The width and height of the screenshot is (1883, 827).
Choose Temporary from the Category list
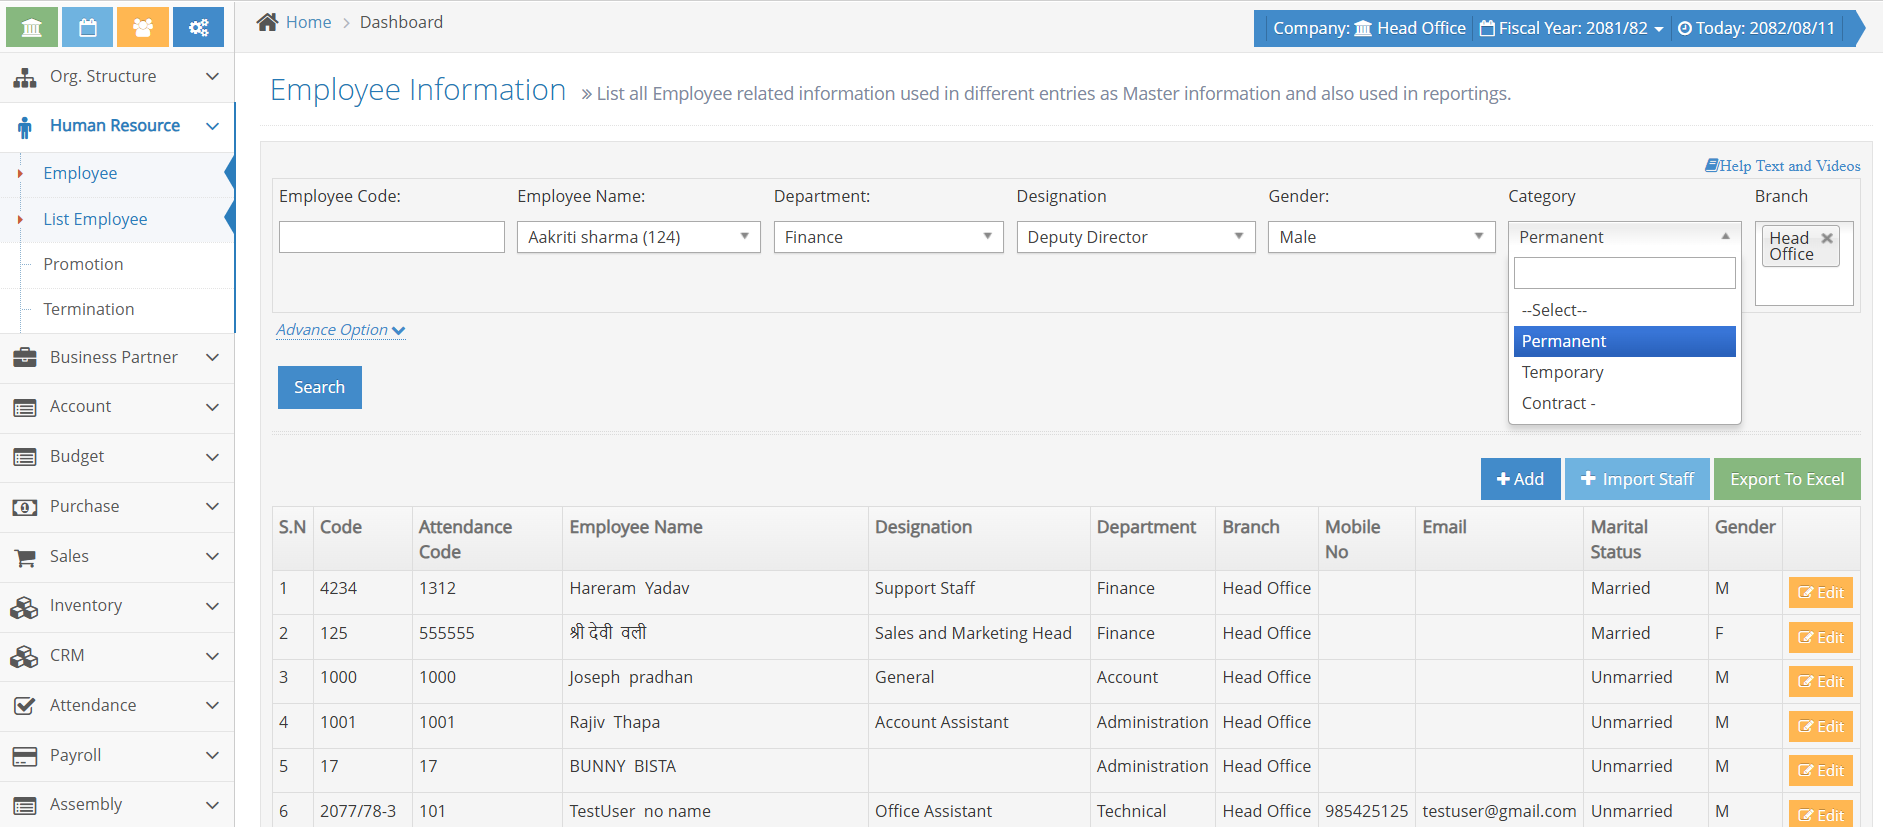click(1562, 372)
